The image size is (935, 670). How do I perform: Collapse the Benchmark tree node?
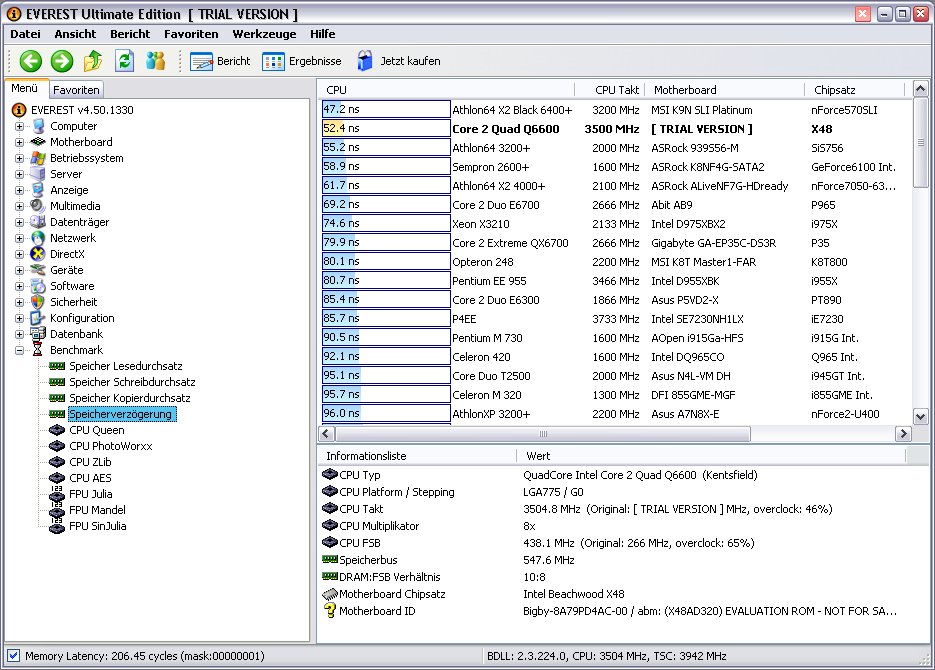(20, 350)
